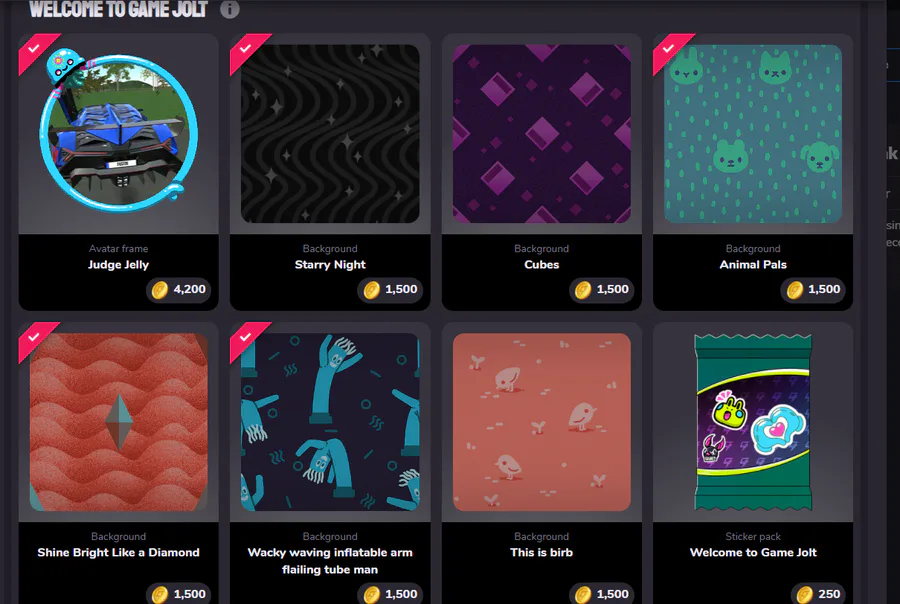Click the info icon beside Welcome to Game Jolt
900x604 pixels.
(230, 9)
